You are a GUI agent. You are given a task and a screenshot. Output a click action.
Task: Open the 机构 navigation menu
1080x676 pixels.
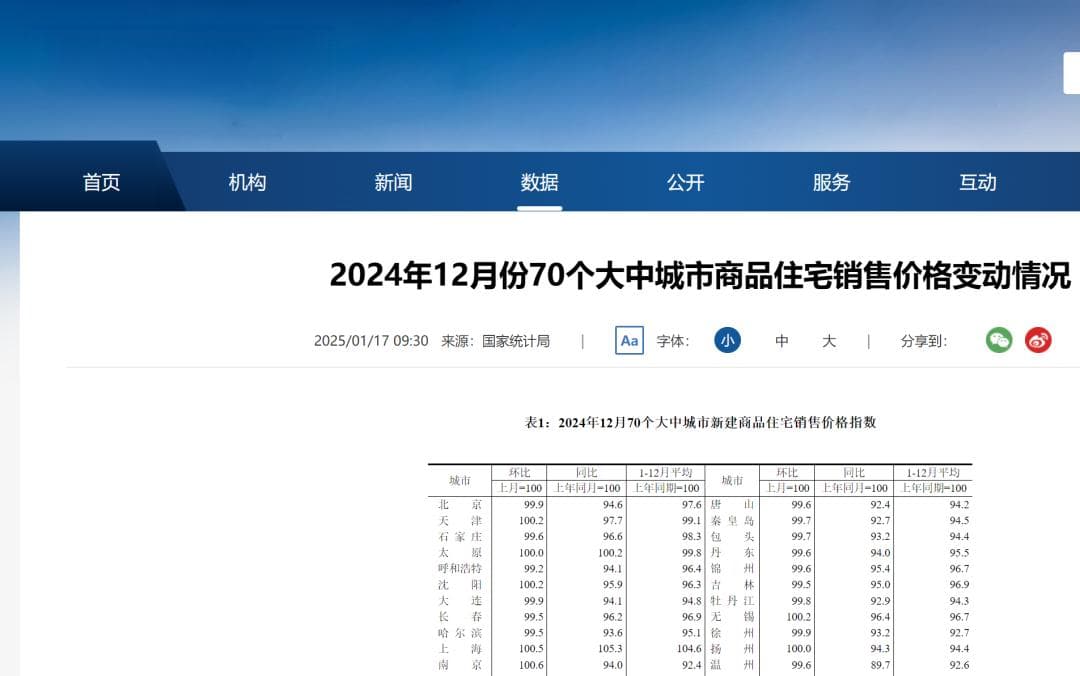[247, 183]
